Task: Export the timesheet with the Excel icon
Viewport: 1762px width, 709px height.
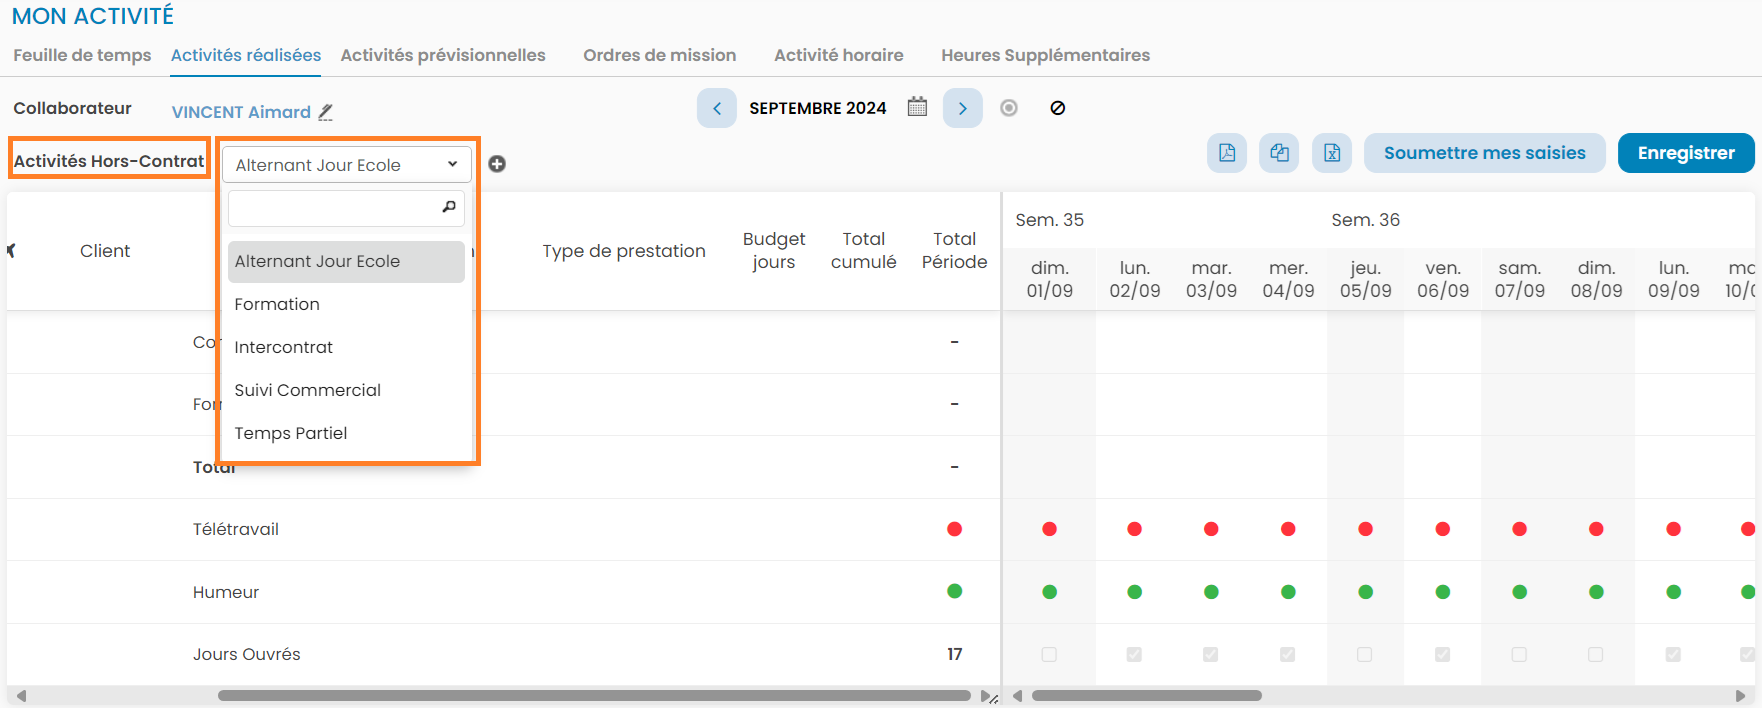Action: point(1332,153)
